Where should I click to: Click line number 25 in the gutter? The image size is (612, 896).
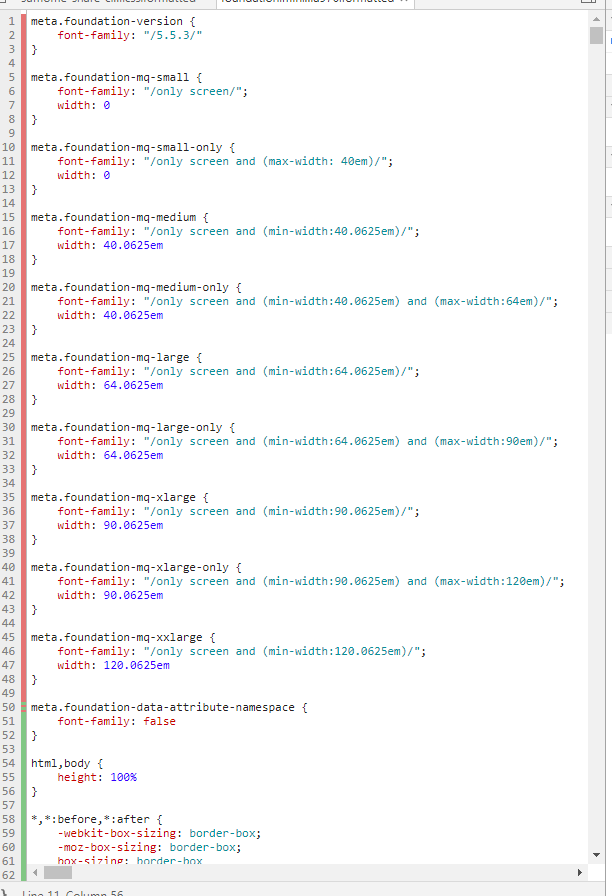9,357
